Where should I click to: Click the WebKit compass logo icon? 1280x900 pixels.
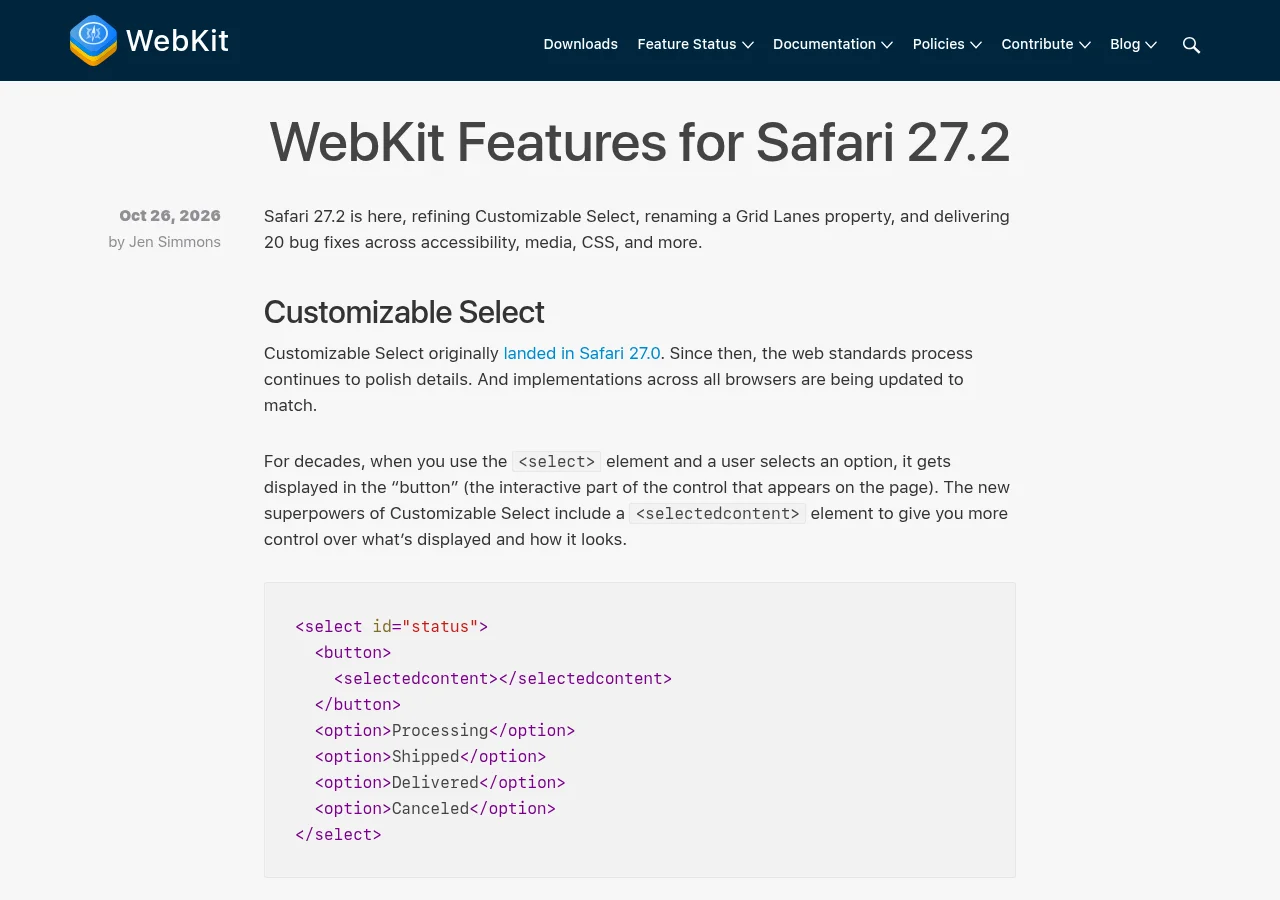tap(93, 41)
